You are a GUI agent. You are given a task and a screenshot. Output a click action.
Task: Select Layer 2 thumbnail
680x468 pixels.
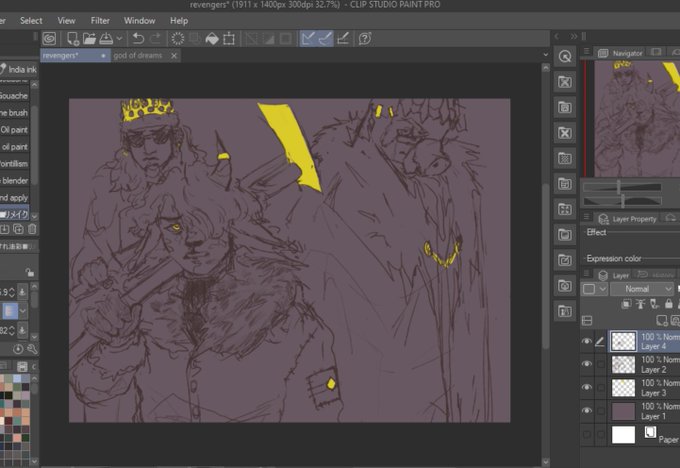pyautogui.click(x=623, y=364)
